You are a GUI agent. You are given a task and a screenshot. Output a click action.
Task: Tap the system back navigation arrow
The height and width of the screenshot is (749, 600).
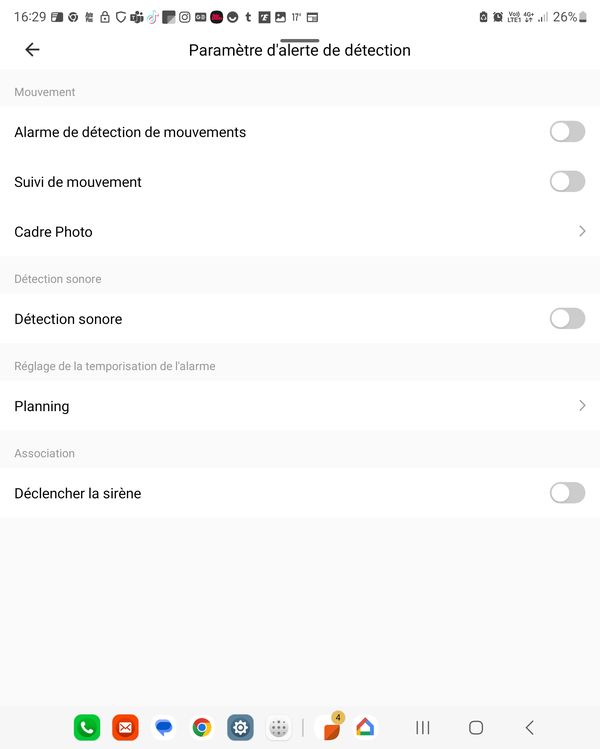point(529,728)
